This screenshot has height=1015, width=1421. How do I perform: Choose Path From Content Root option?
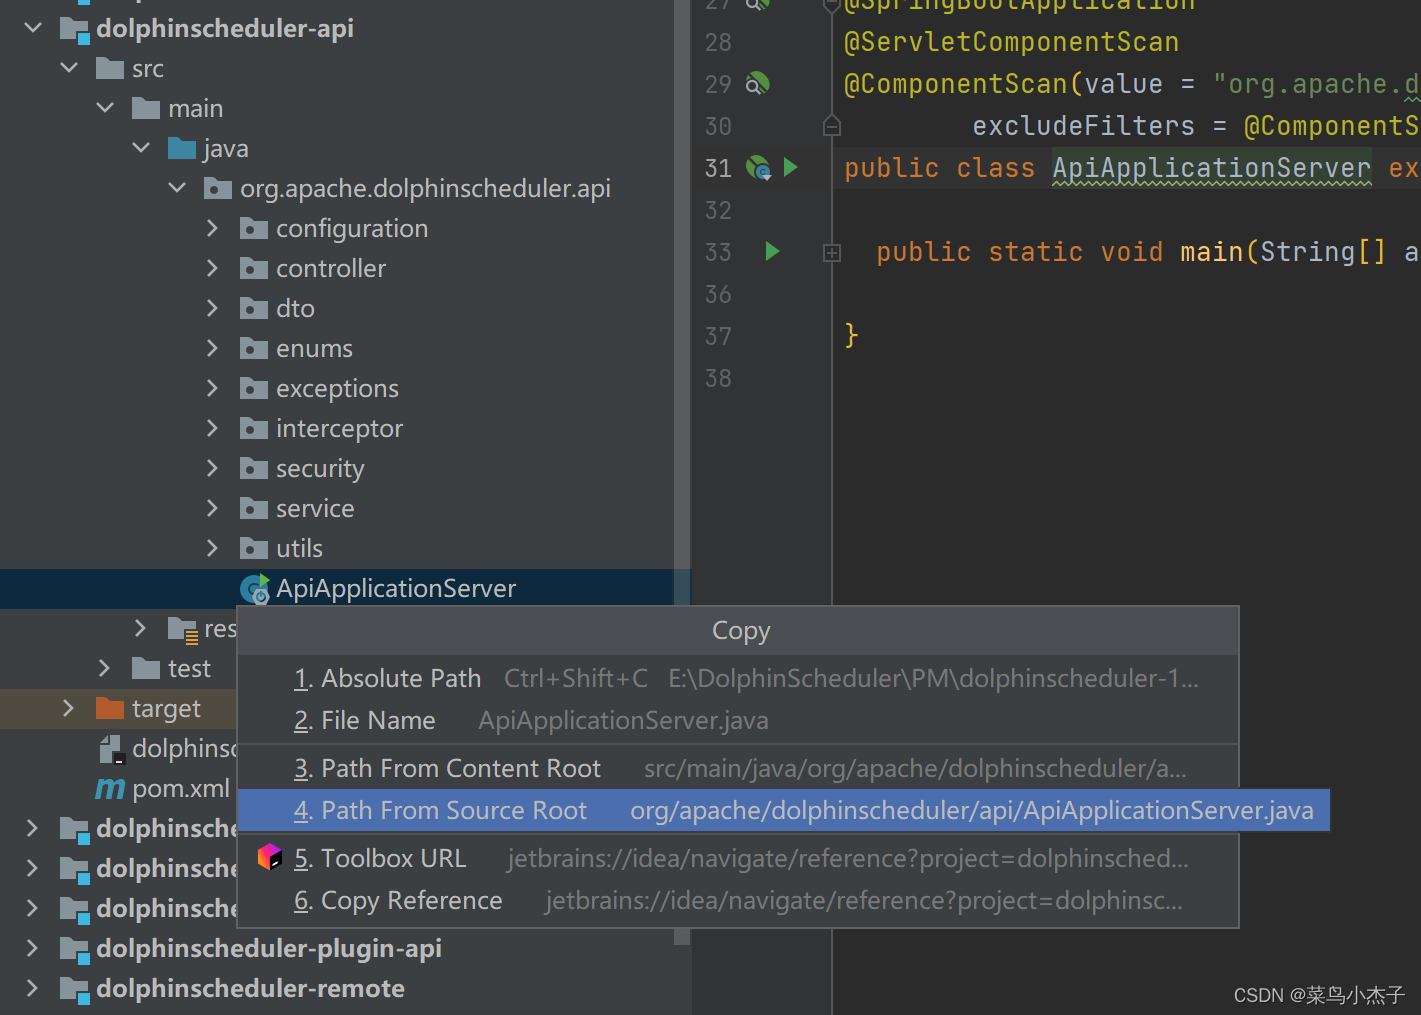click(738, 768)
